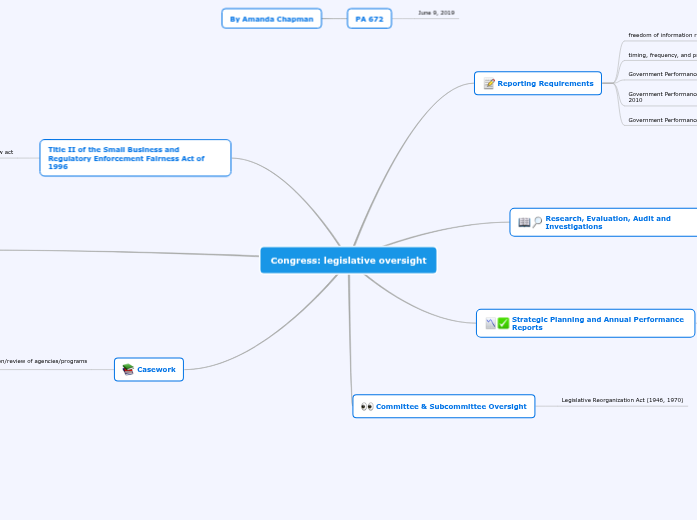Select the central Congress: legislative oversight node
The height and width of the screenshot is (520, 697).
tap(348, 261)
